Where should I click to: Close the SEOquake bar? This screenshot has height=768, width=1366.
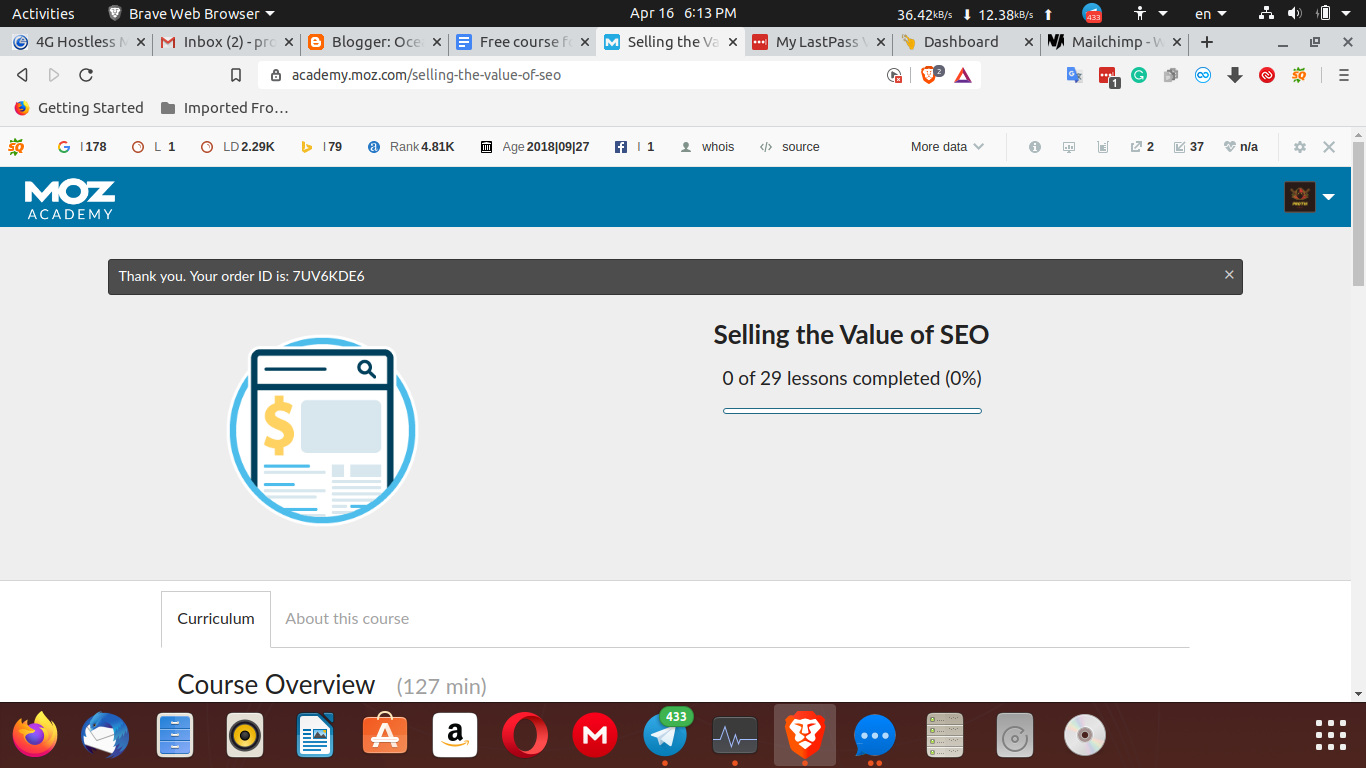(x=1329, y=147)
